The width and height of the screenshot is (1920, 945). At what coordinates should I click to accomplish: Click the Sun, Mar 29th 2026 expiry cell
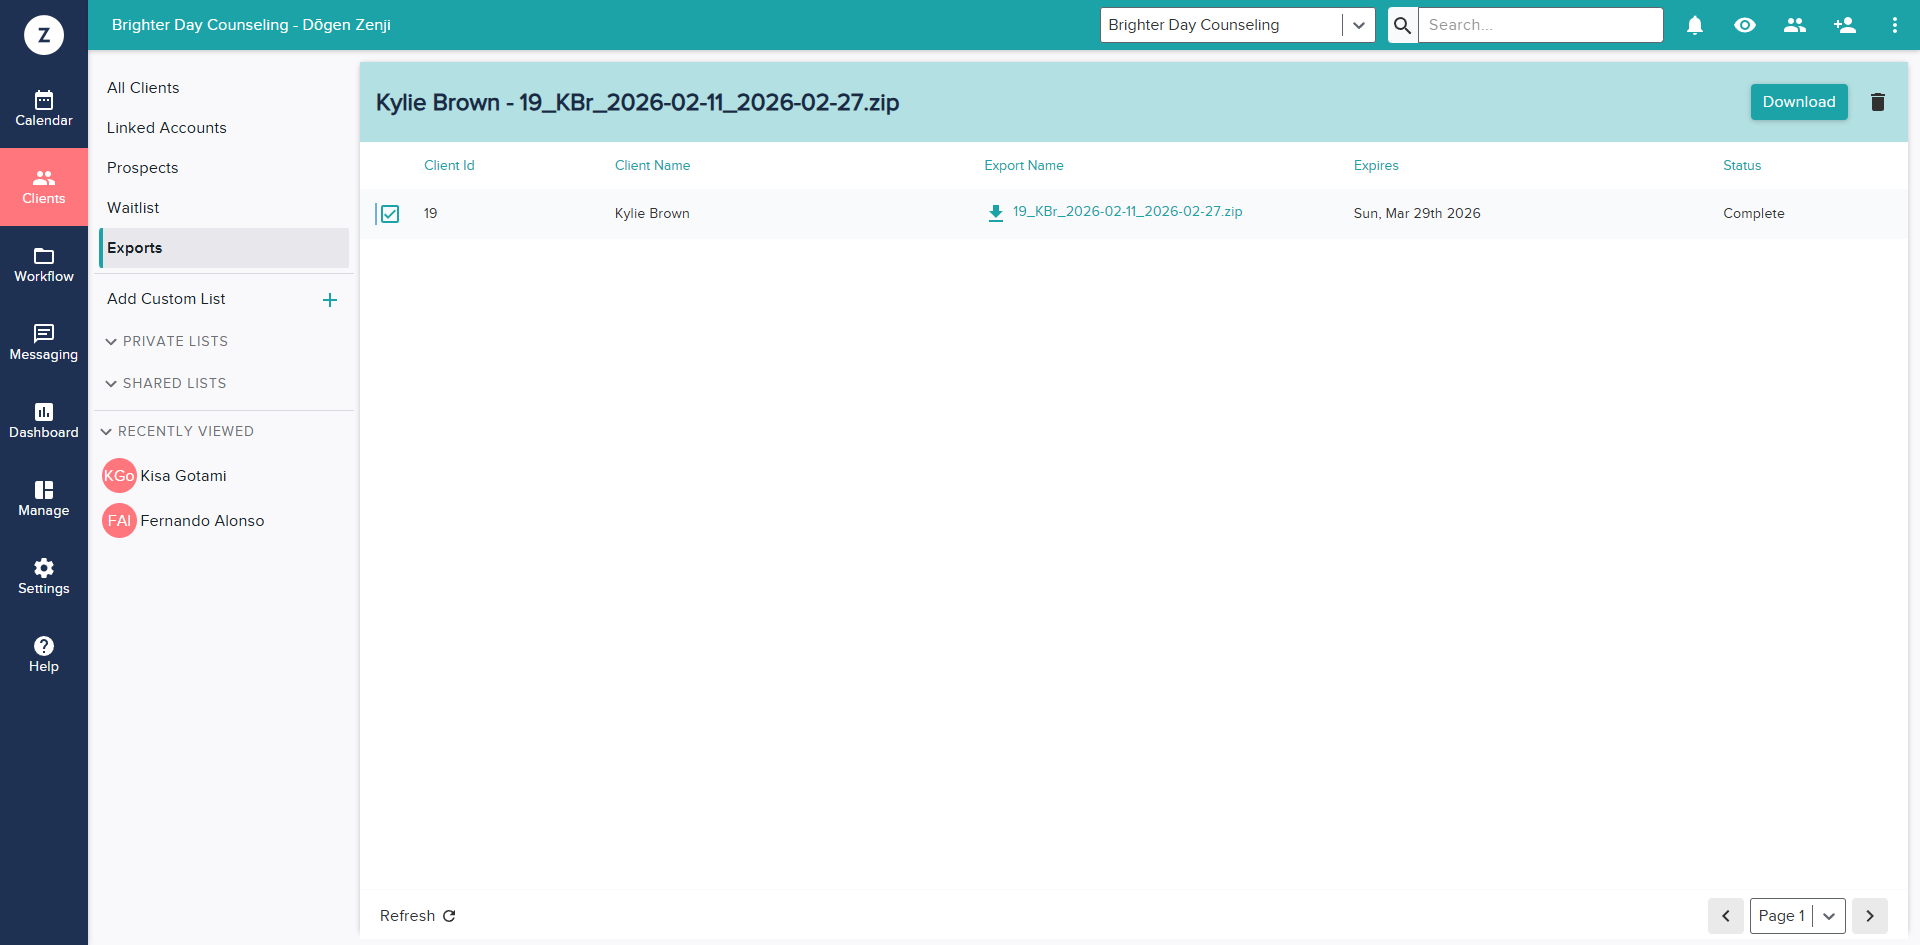coord(1417,214)
